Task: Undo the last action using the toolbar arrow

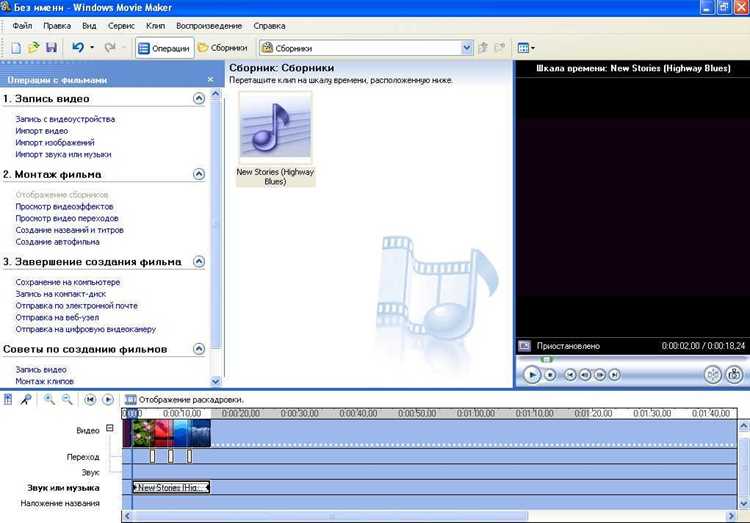Action: (x=78, y=47)
